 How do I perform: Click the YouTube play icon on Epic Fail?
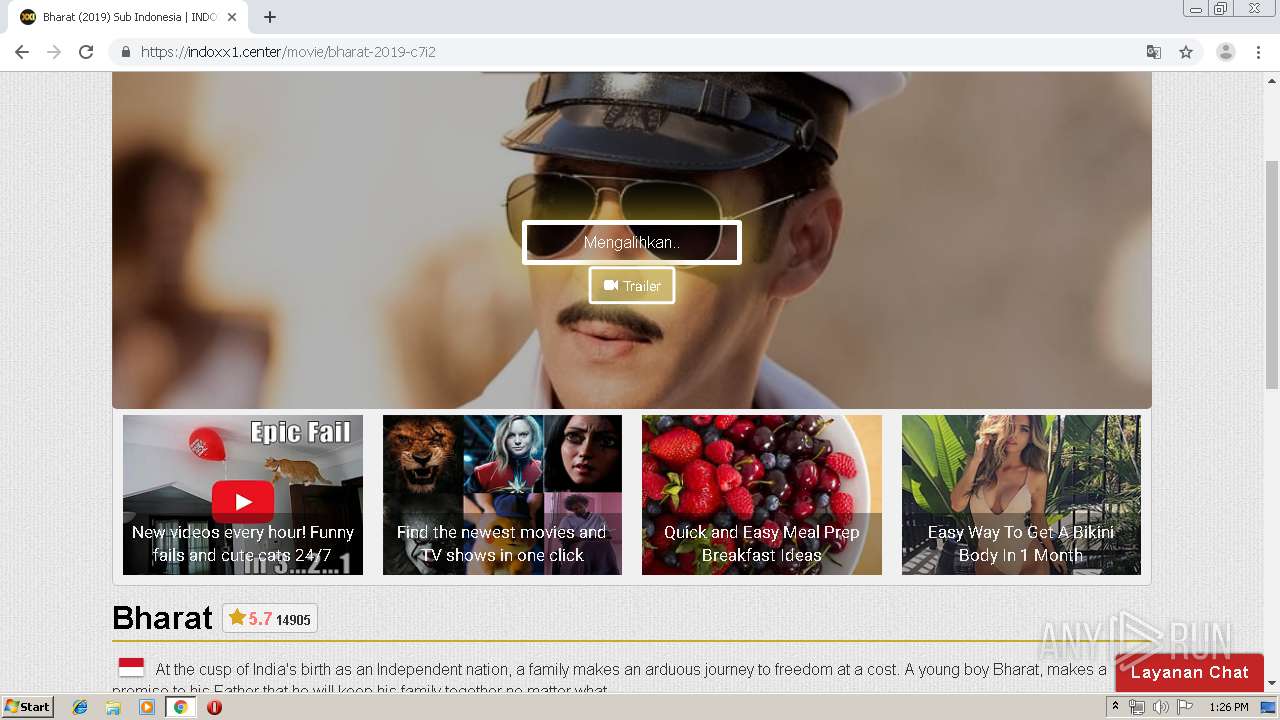[243, 501]
